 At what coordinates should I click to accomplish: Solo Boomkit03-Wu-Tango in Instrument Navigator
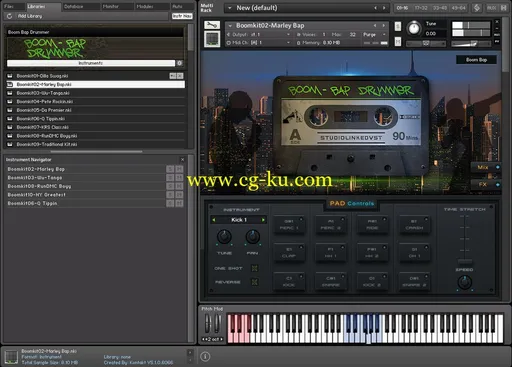(x=170, y=178)
